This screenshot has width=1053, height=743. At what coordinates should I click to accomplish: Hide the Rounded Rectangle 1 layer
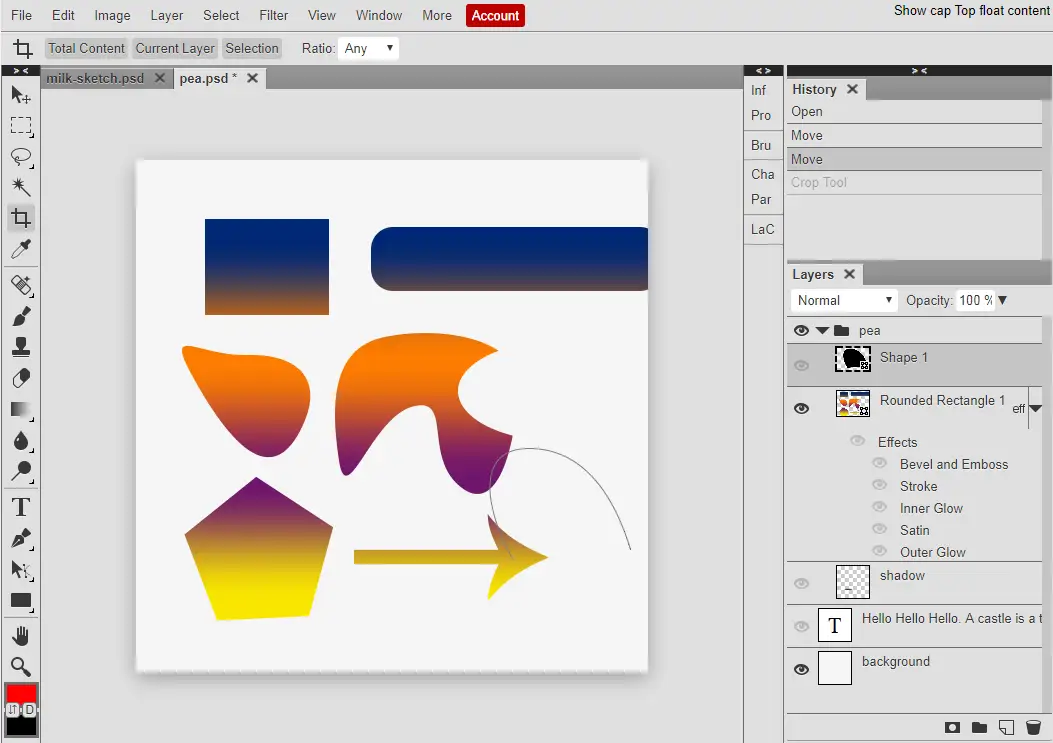coord(801,408)
